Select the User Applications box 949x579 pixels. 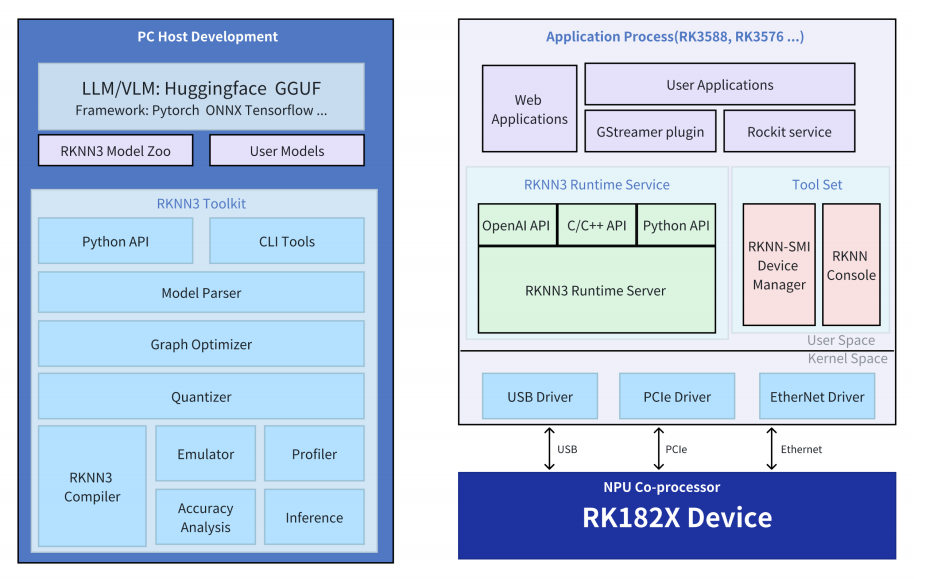click(720, 84)
